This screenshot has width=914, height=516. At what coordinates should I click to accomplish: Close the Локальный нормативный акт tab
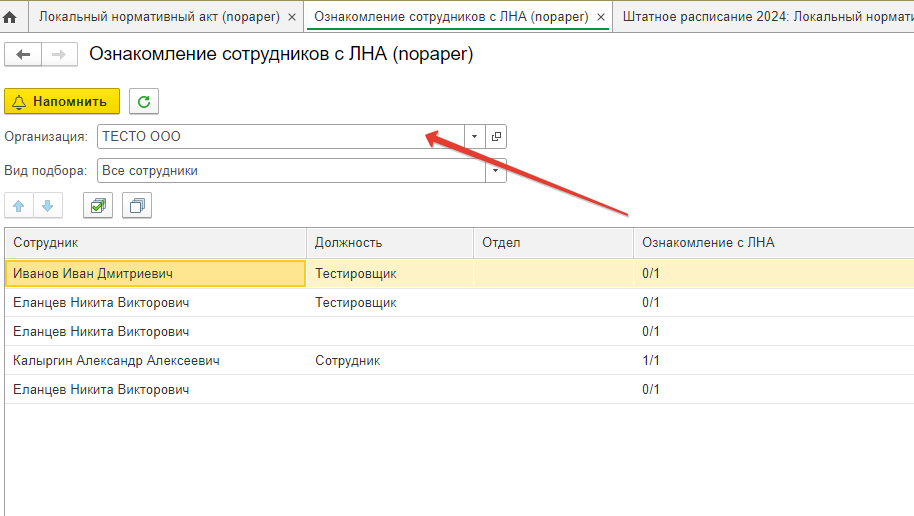click(292, 17)
